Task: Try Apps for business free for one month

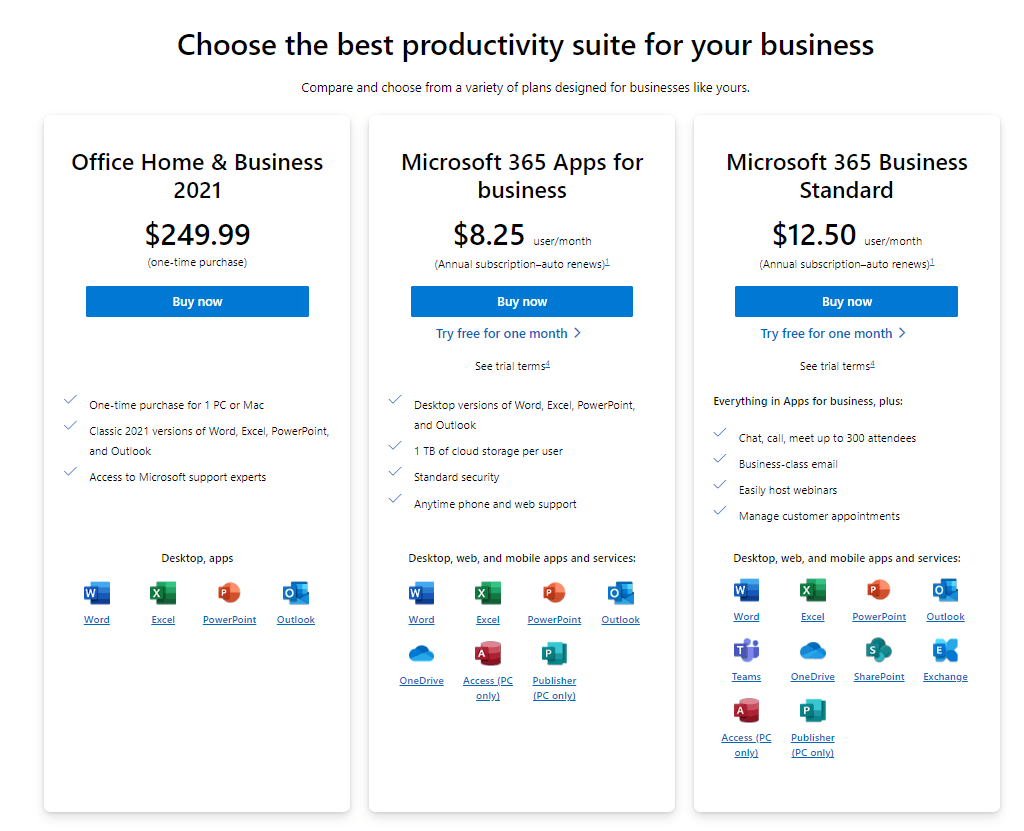Action: 509,333
